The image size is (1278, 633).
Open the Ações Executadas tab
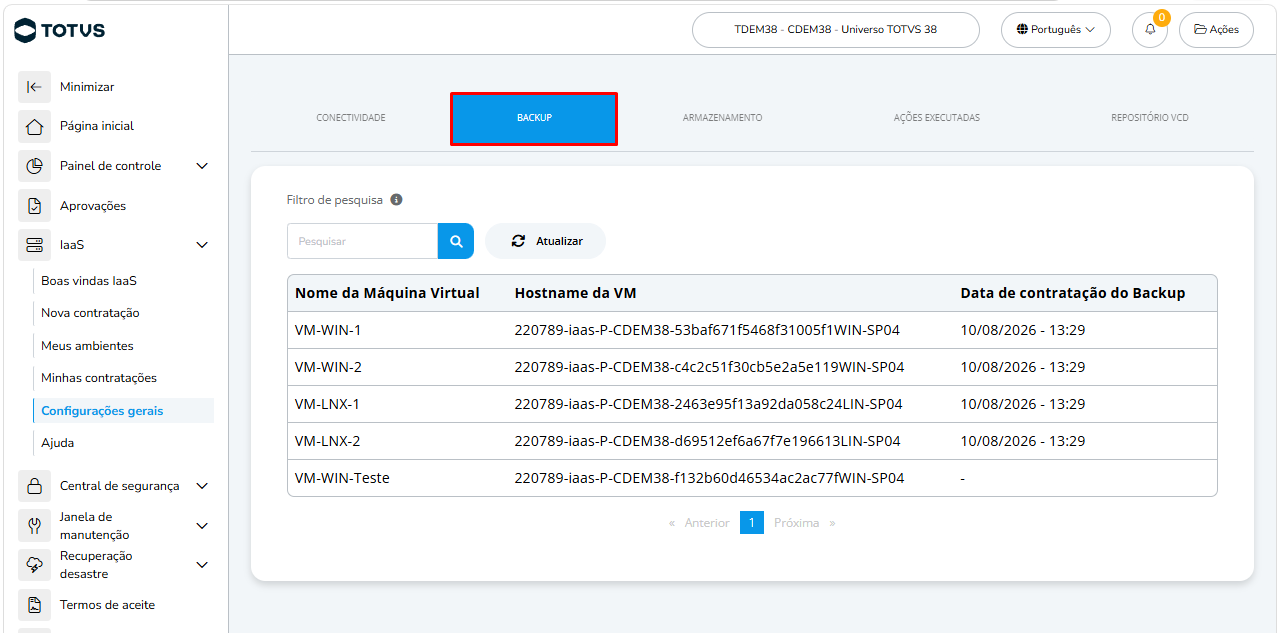click(937, 118)
